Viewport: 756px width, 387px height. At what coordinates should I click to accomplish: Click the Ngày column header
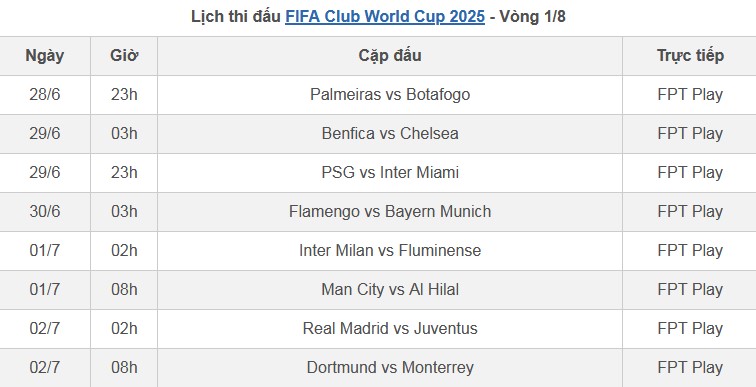[x=45, y=56]
